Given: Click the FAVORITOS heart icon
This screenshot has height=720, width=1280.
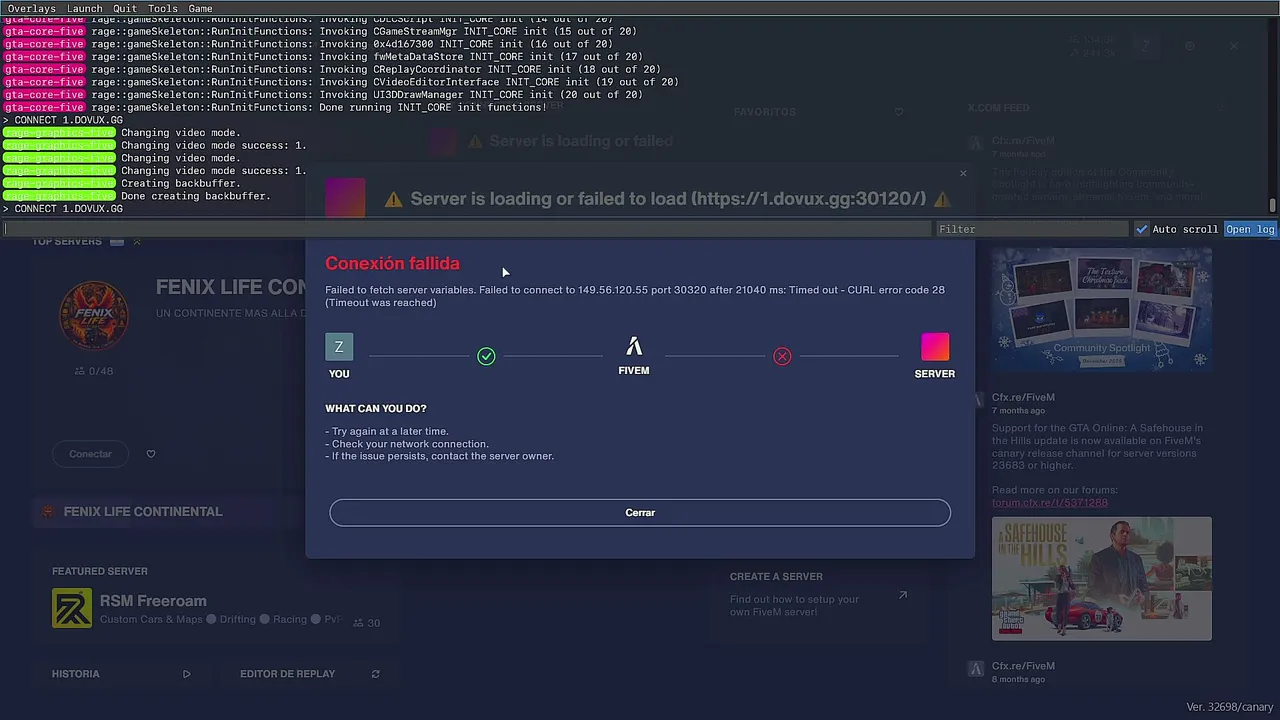Looking at the screenshot, I should click(899, 112).
